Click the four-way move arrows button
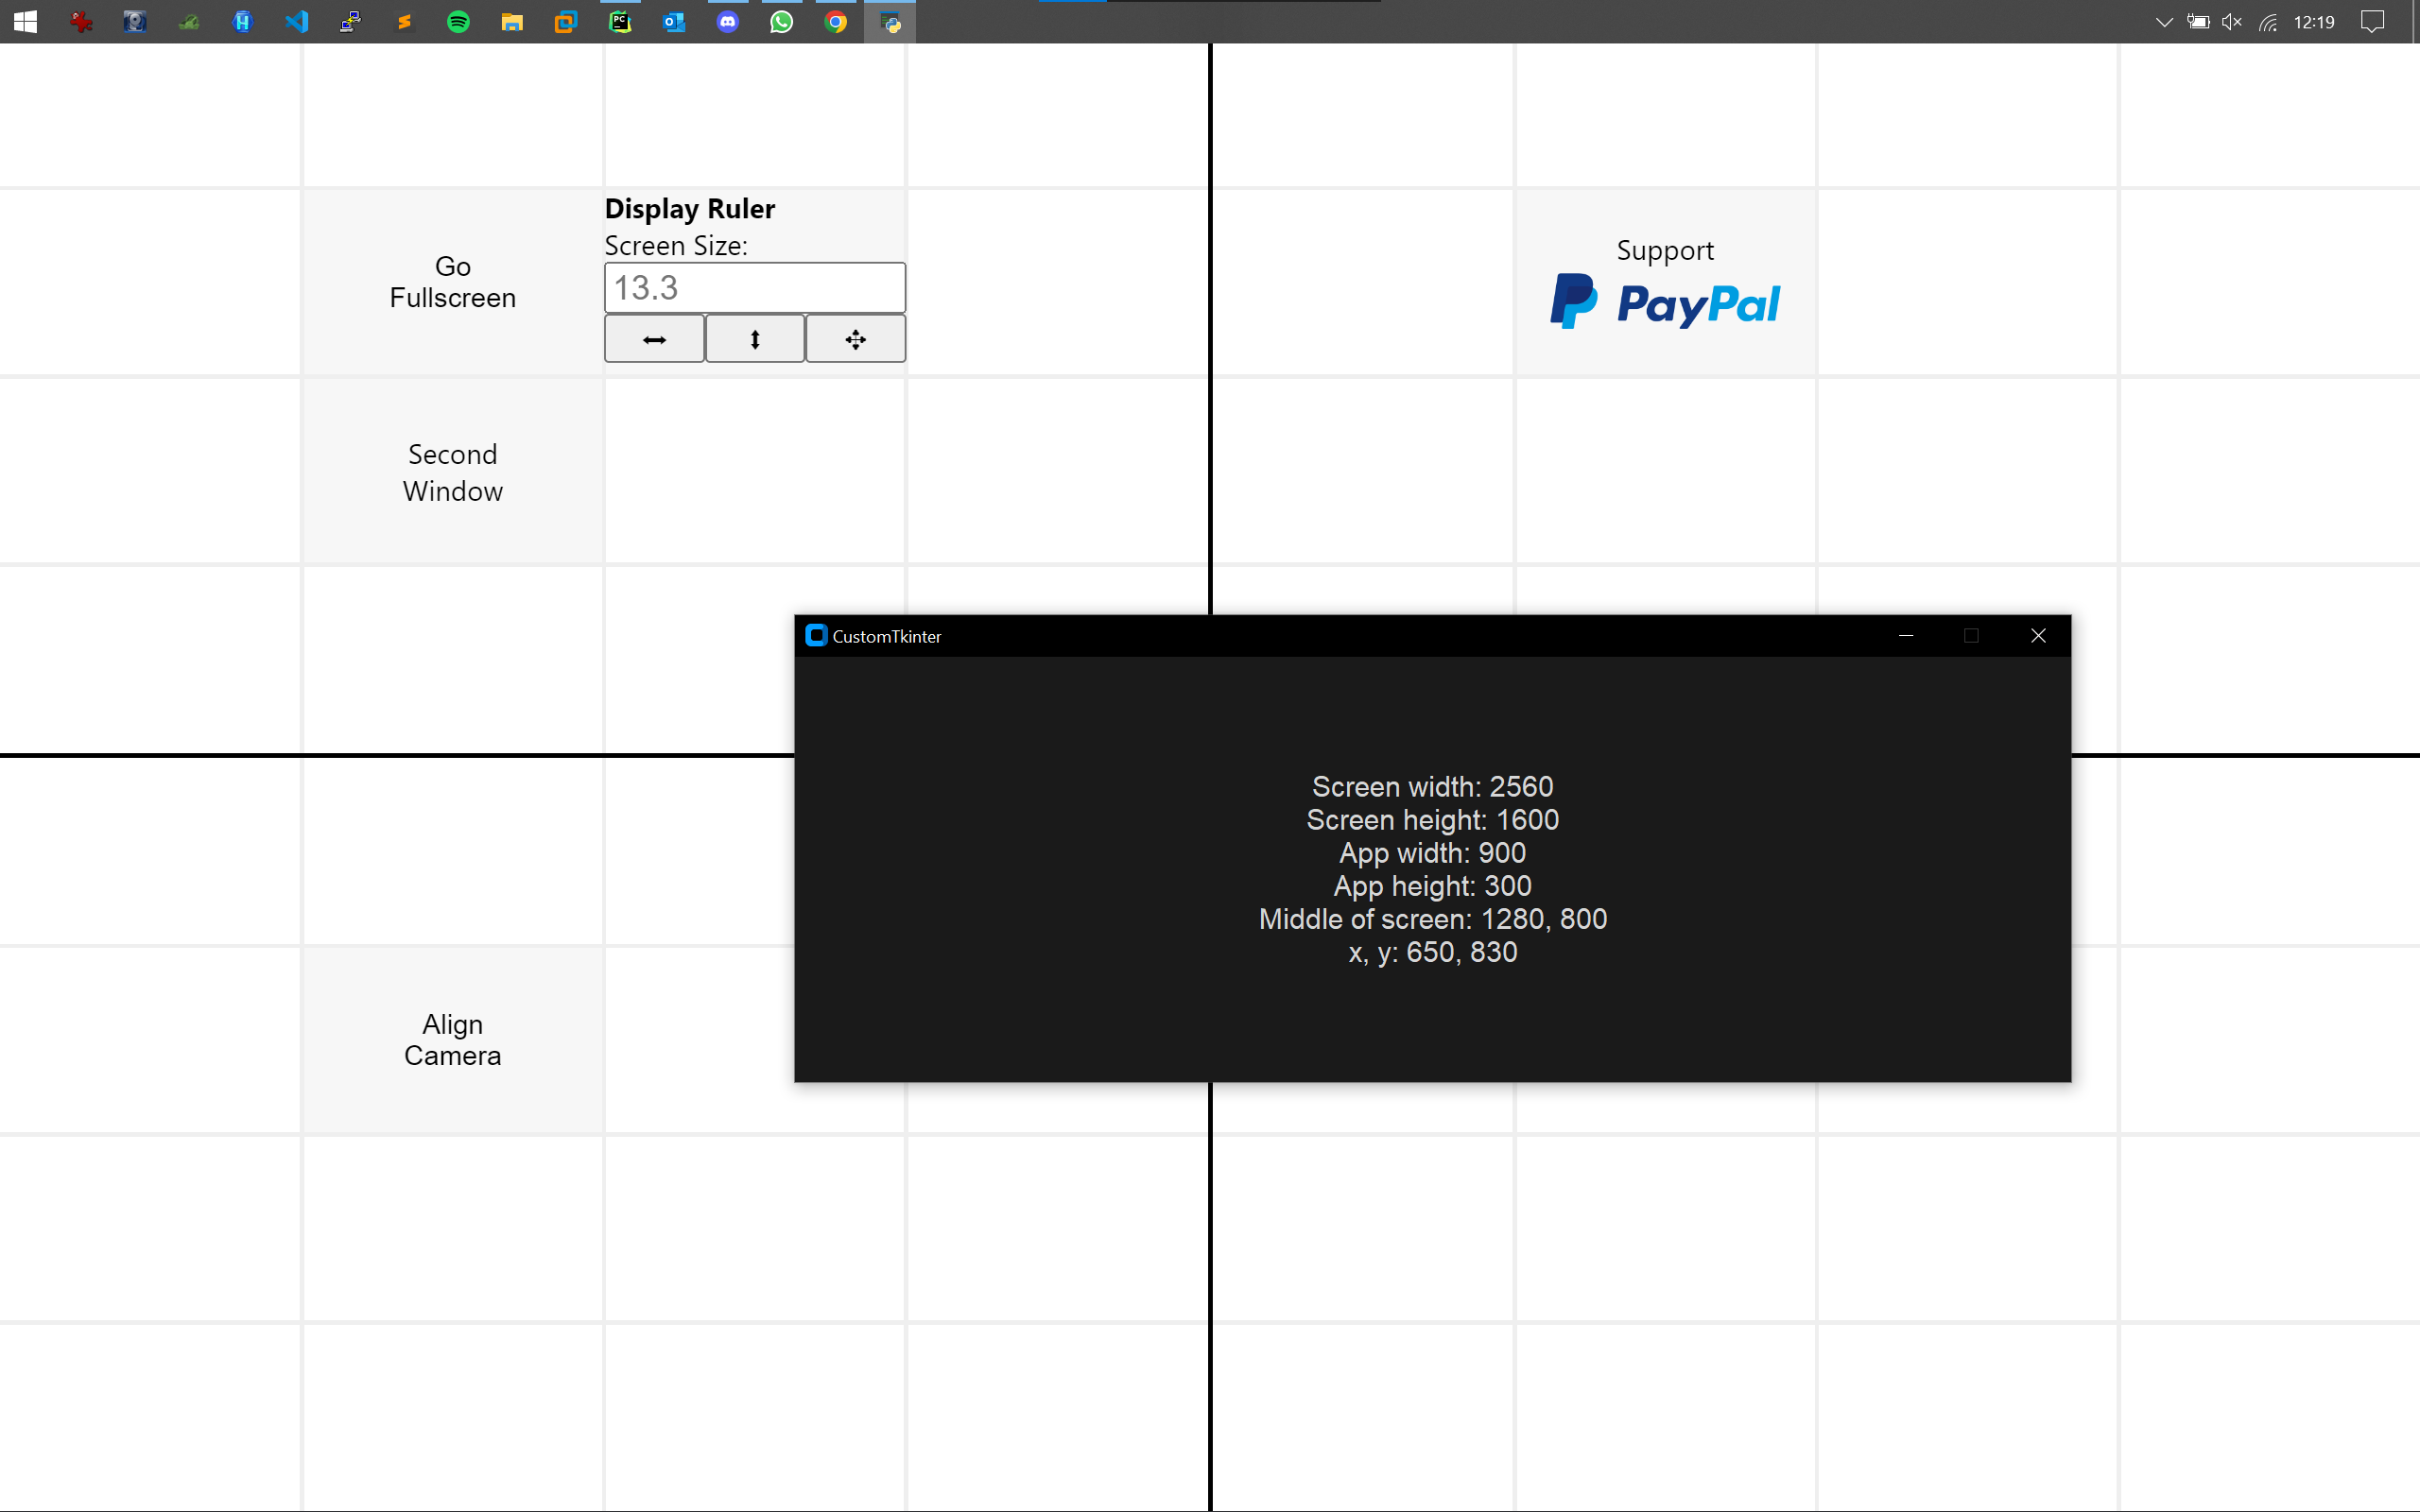 click(856, 339)
